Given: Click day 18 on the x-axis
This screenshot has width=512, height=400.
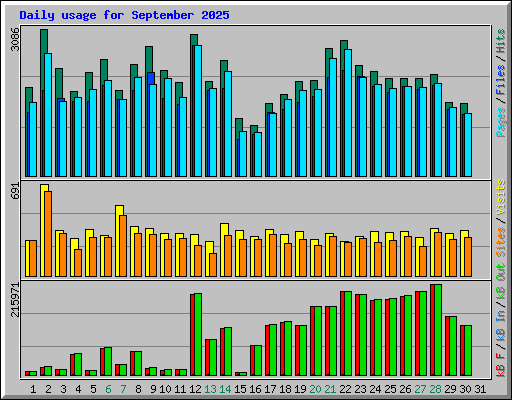Looking at the screenshot, I should [x=285, y=389].
